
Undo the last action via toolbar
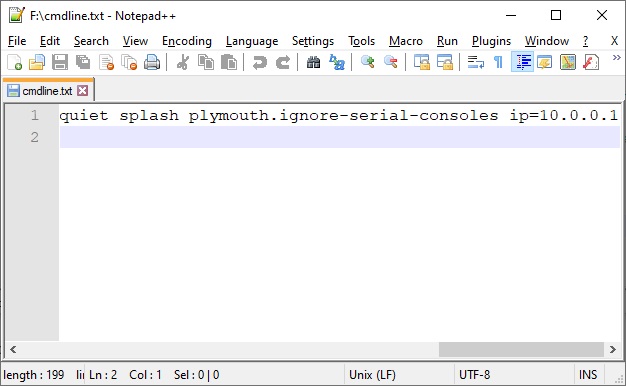click(x=260, y=62)
